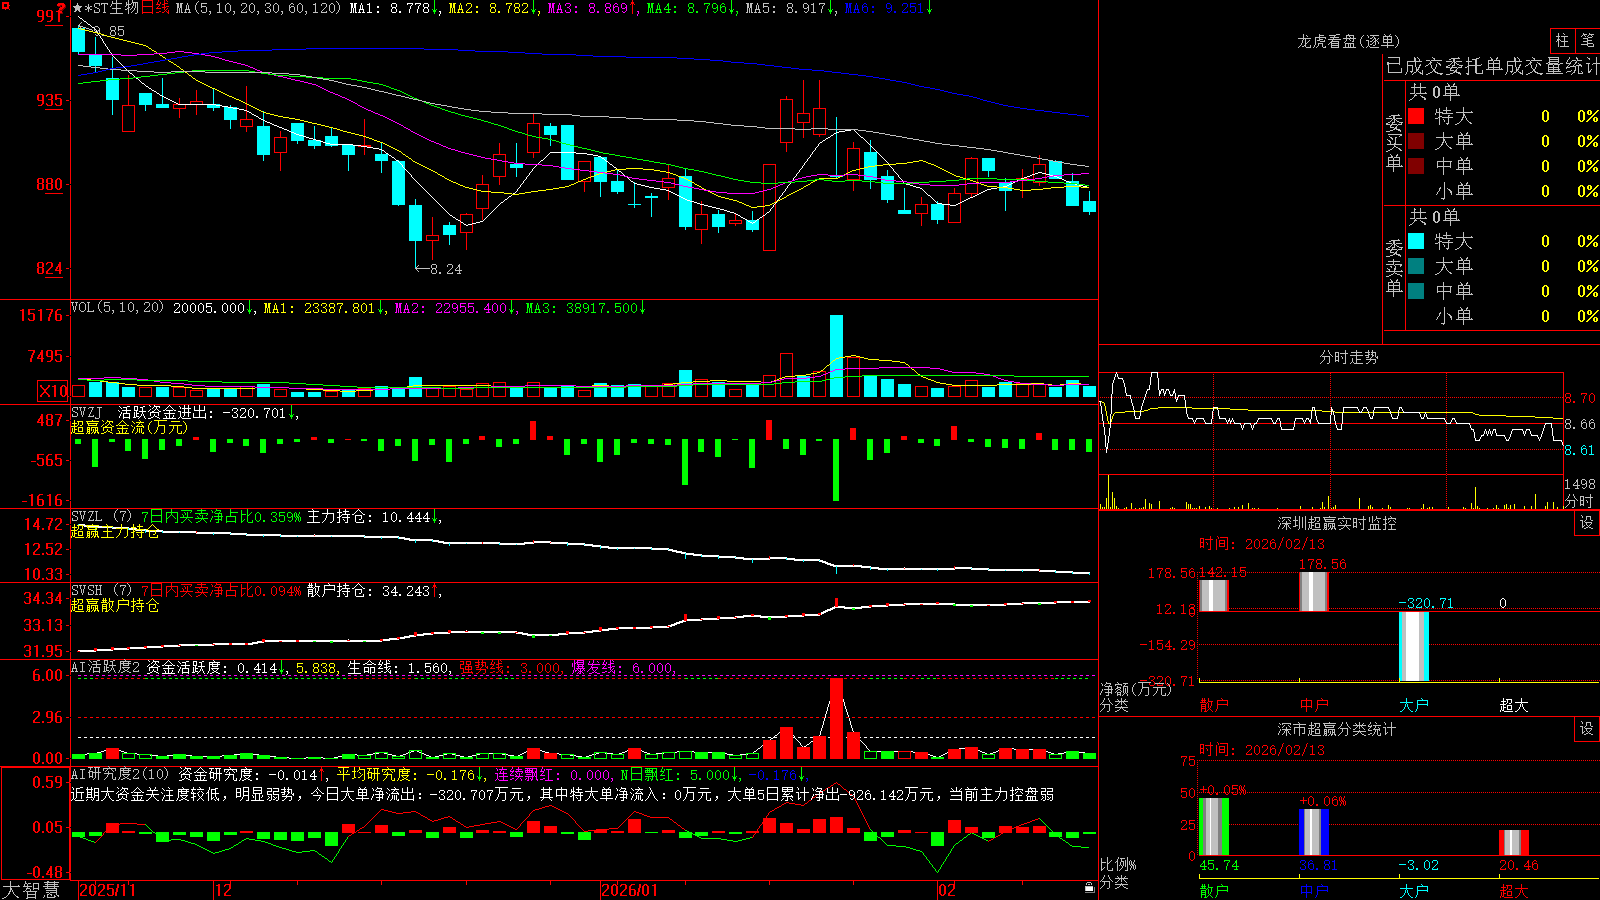Click the 超赢主力持仓 label

pyautogui.click(x=115, y=531)
